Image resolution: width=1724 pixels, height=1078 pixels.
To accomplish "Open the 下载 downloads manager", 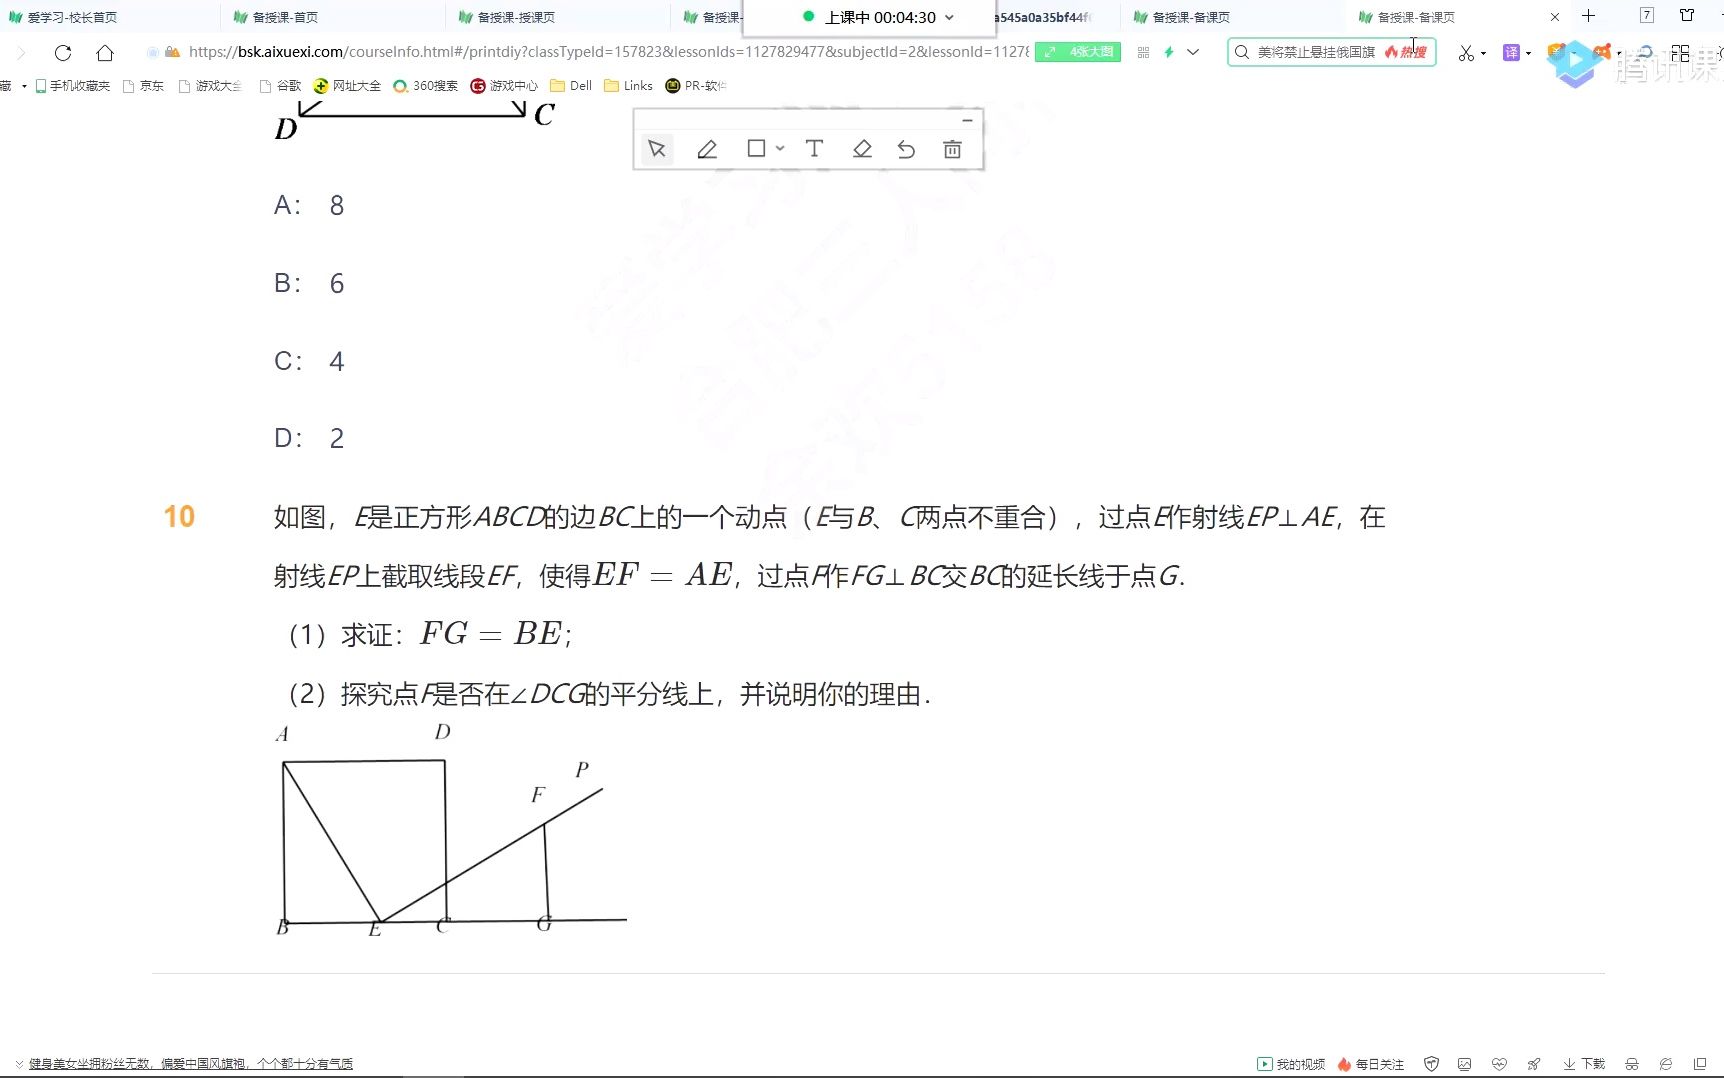I will click(1584, 1064).
